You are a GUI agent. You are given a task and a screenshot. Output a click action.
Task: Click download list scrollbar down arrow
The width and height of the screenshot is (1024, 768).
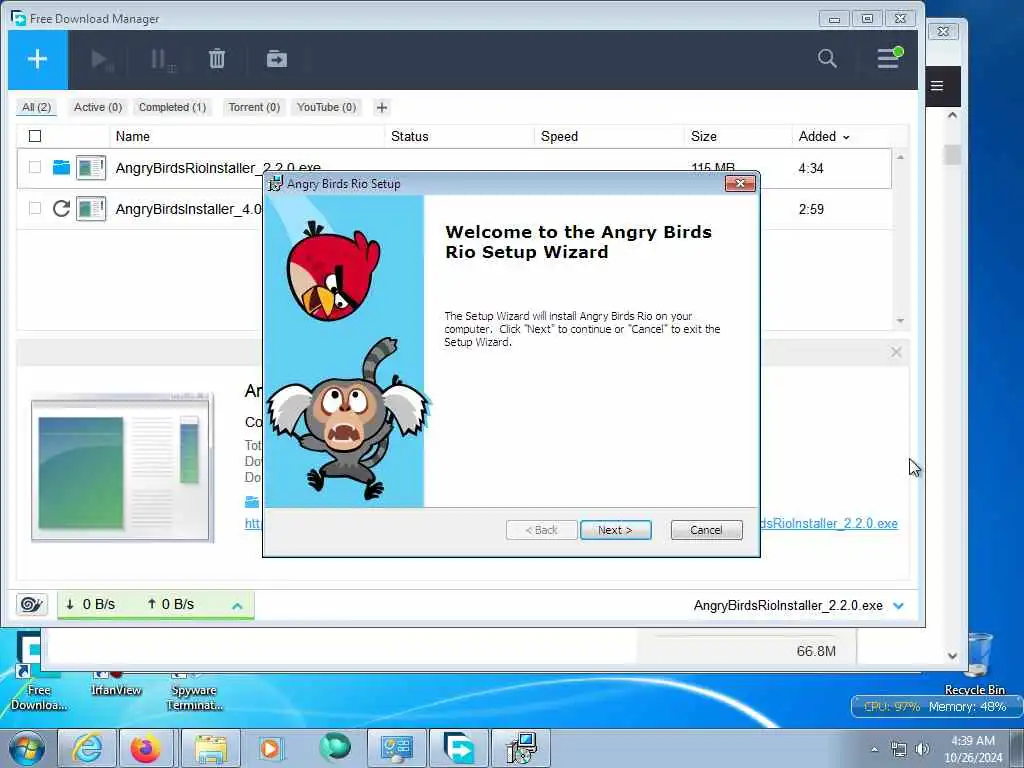[x=901, y=321]
